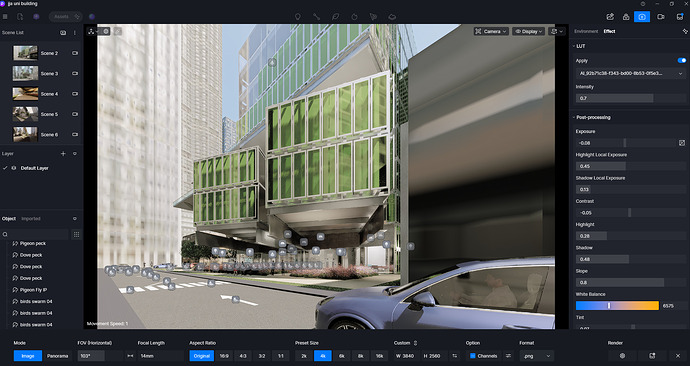This screenshot has height=366, width=690.
Task: Update camera for Scene 6
Action: point(75,135)
